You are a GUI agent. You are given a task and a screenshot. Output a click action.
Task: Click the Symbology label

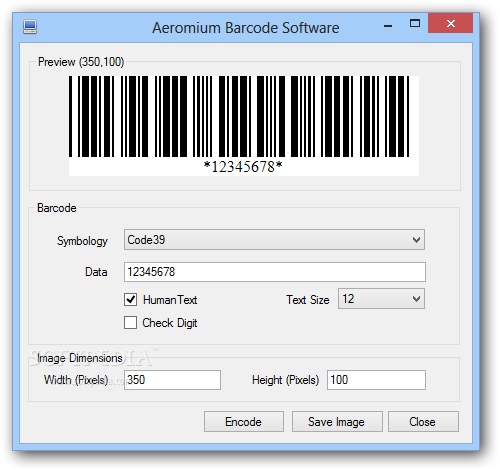[82, 241]
